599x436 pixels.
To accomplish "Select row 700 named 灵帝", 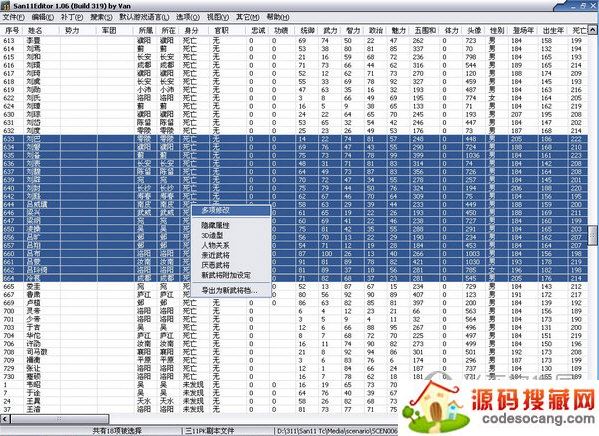I will pyautogui.click(x=294, y=311).
